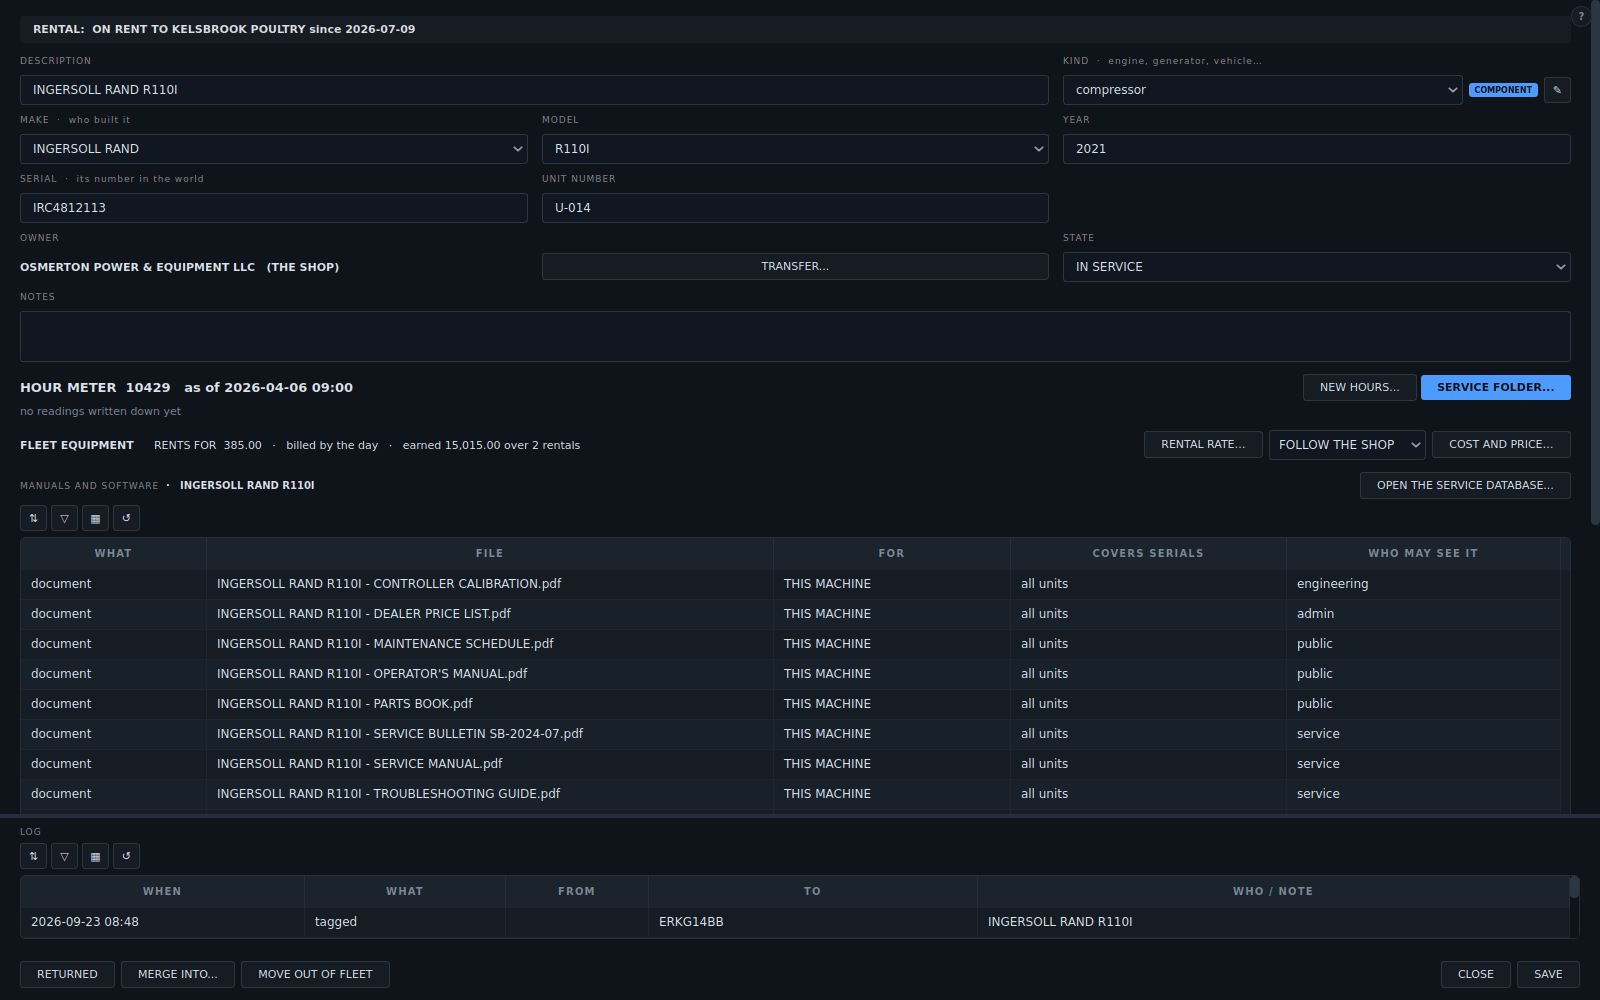Click MOVE OUT OF FLEET button
The image size is (1600, 1000).
point(315,975)
